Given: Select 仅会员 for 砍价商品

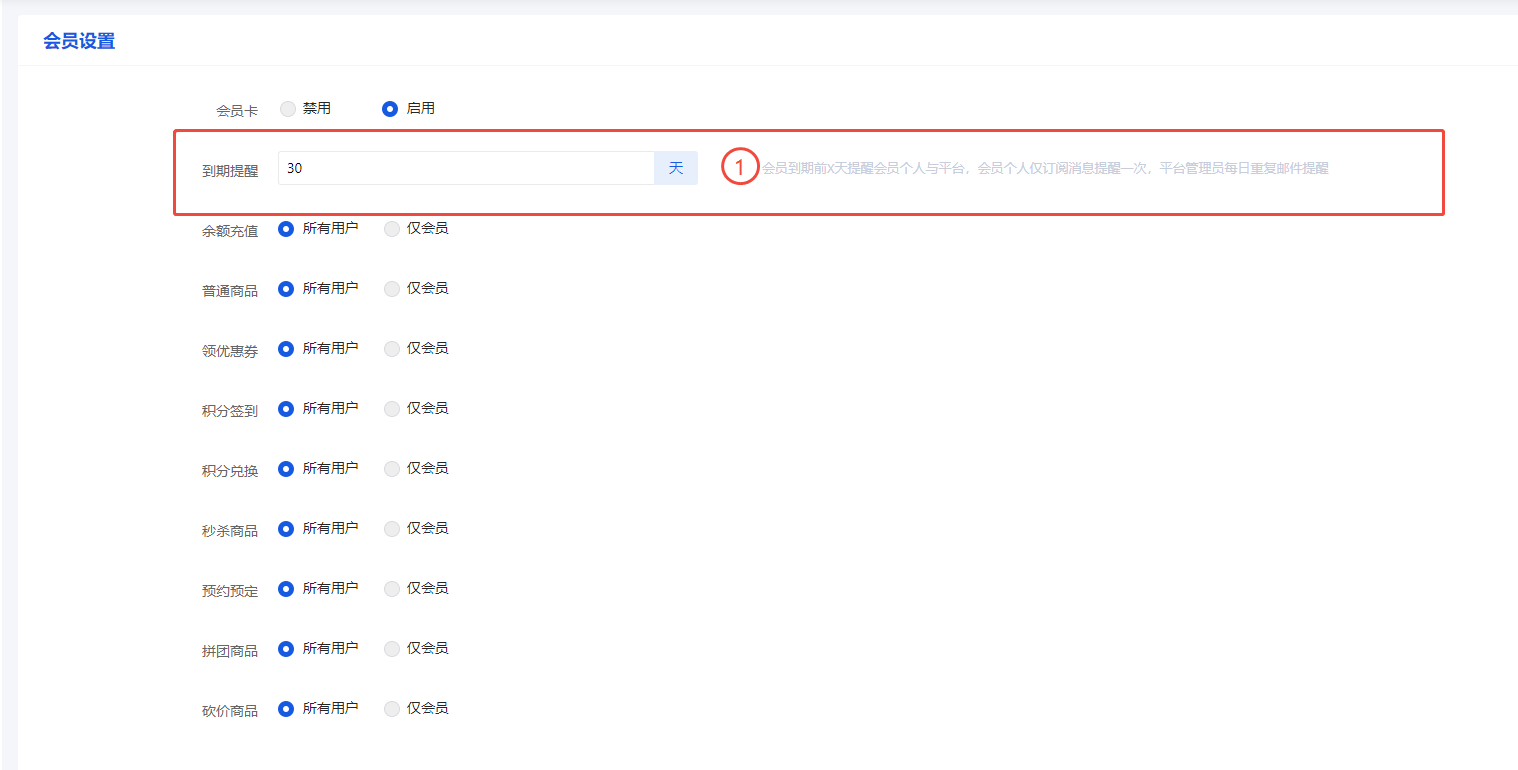Looking at the screenshot, I should (392, 709).
